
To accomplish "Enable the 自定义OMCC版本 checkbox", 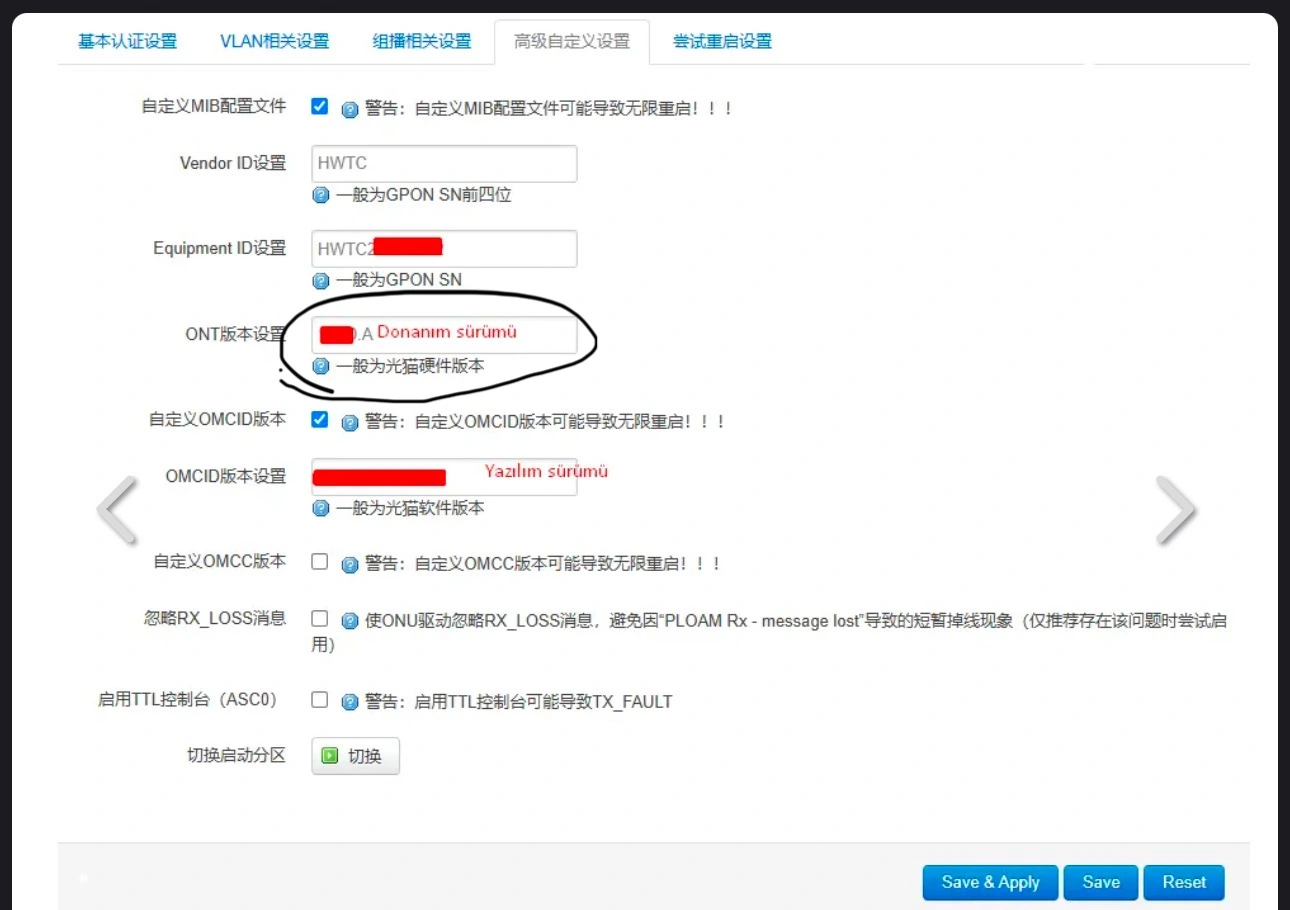I will (x=319, y=562).
